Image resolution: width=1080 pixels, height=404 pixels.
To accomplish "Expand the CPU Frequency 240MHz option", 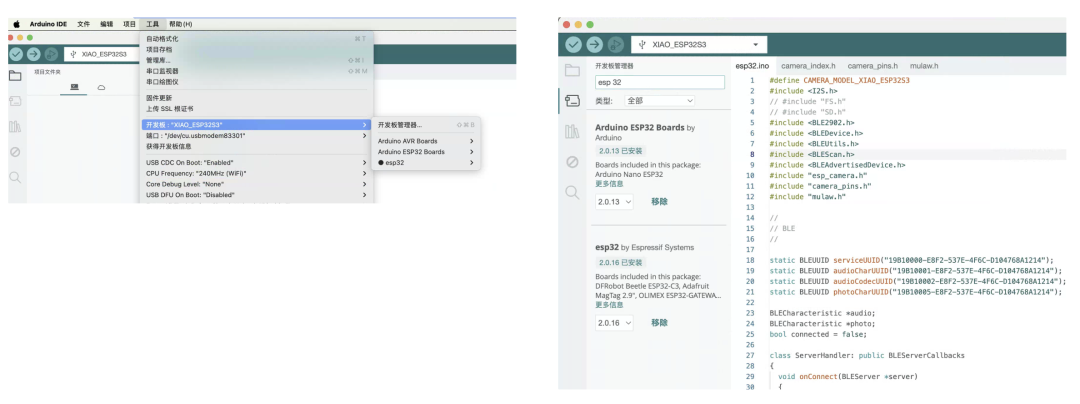I will point(256,173).
